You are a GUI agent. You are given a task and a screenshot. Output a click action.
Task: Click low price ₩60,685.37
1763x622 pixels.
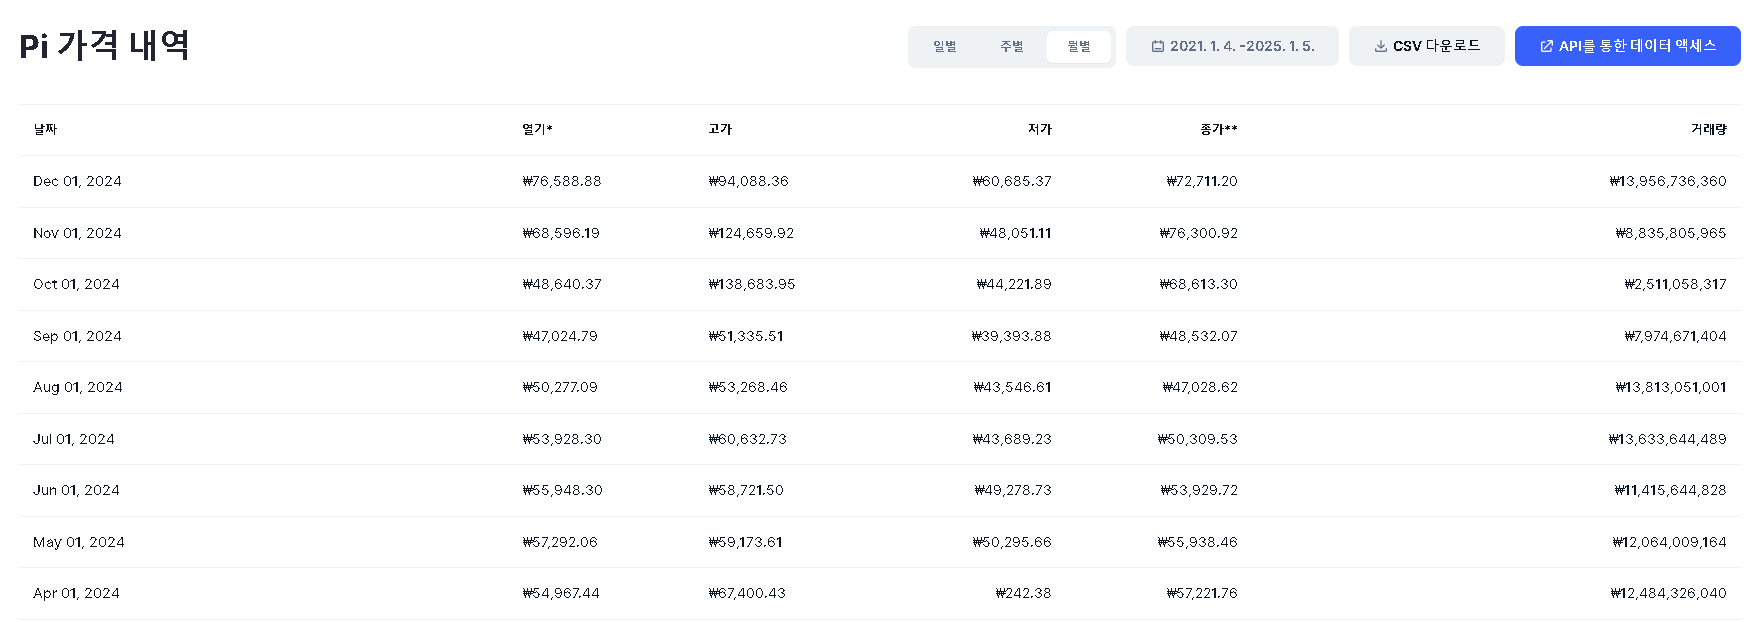[1012, 181]
